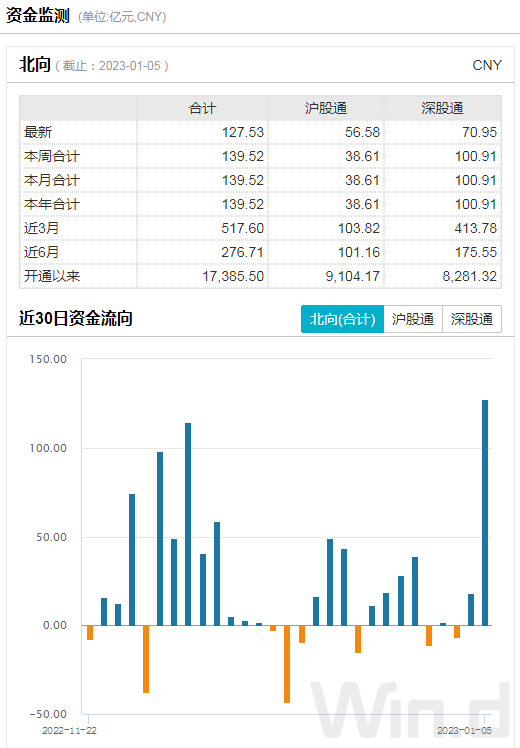Image resolution: width=520 pixels, height=748 pixels.
Task: Switch to the 沪股通 tab
Action: [413, 319]
